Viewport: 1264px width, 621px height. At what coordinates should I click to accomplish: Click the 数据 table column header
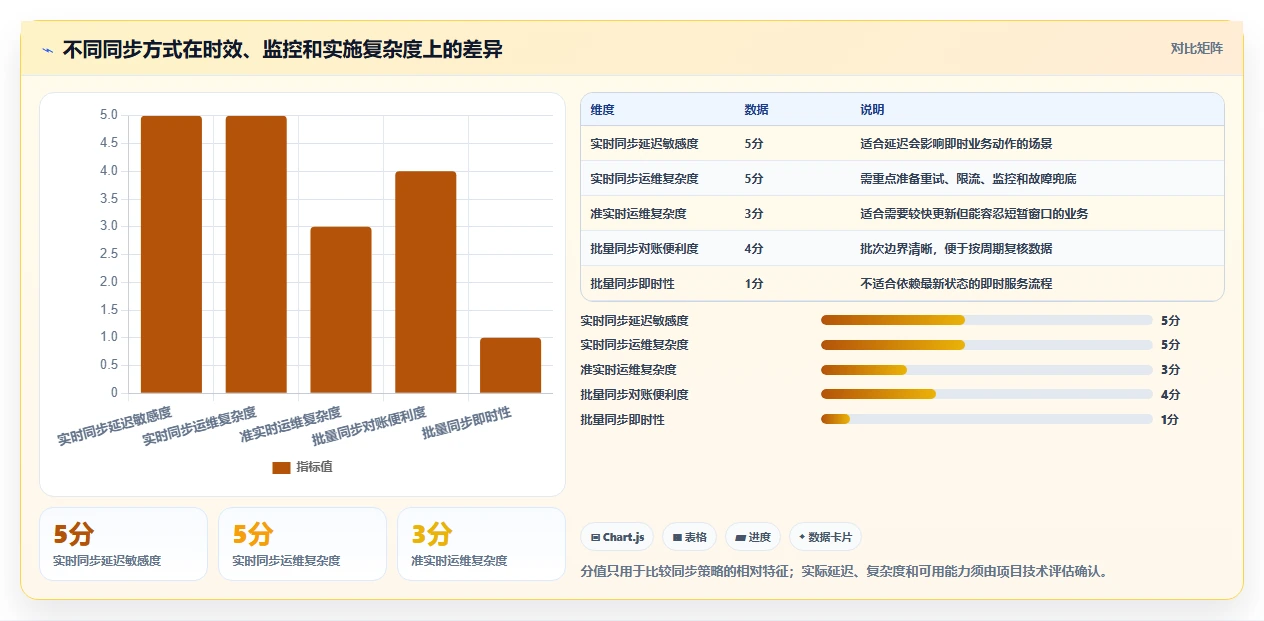(757, 109)
